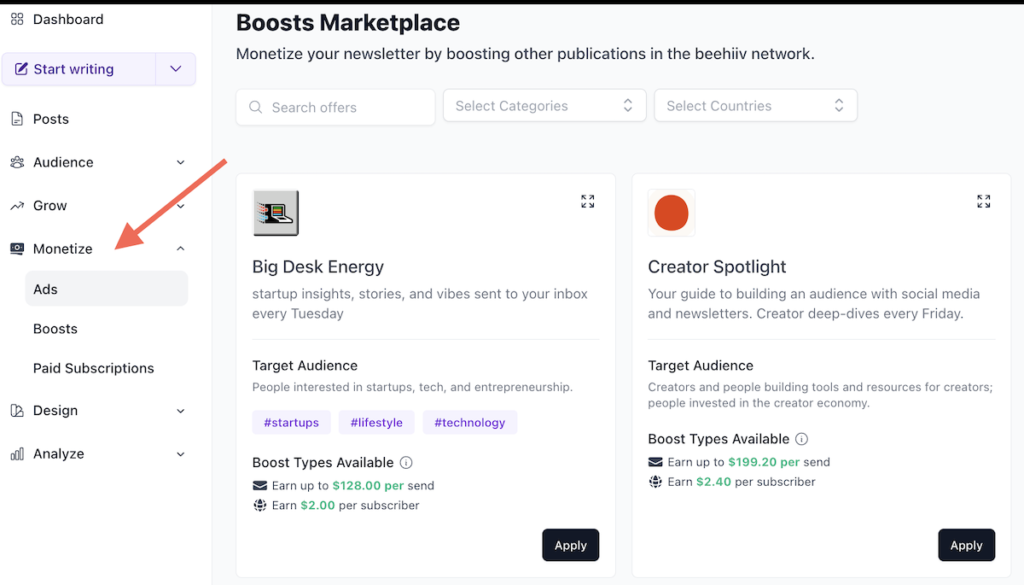
Task: Click the #startups tag
Action: point(291,422)
